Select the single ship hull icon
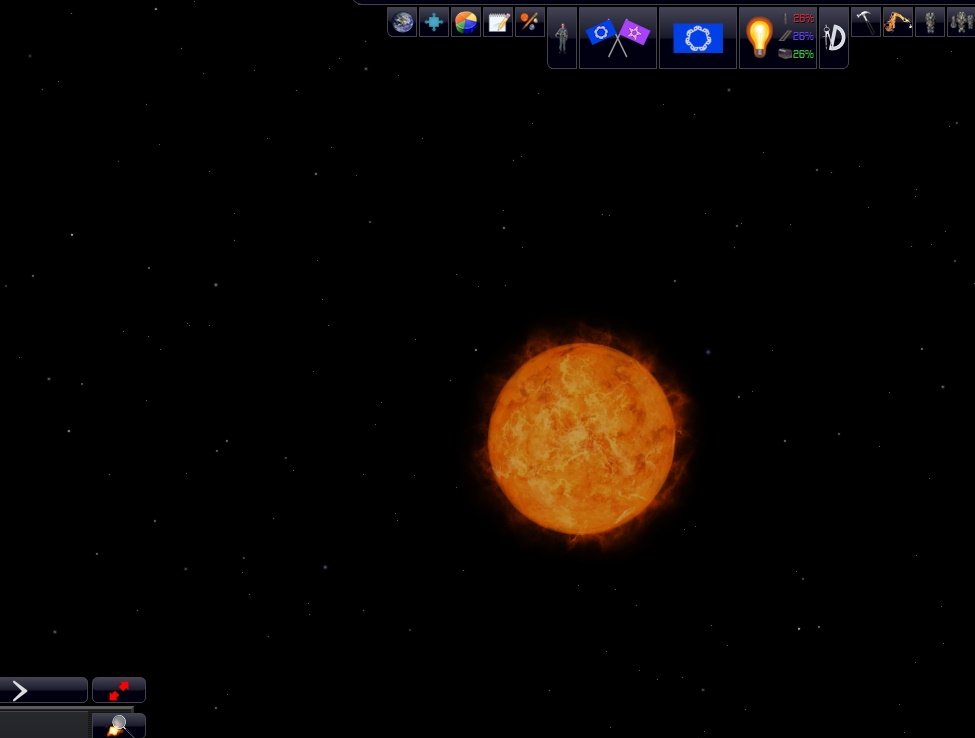The image size is (975, 738). [929, 20]
